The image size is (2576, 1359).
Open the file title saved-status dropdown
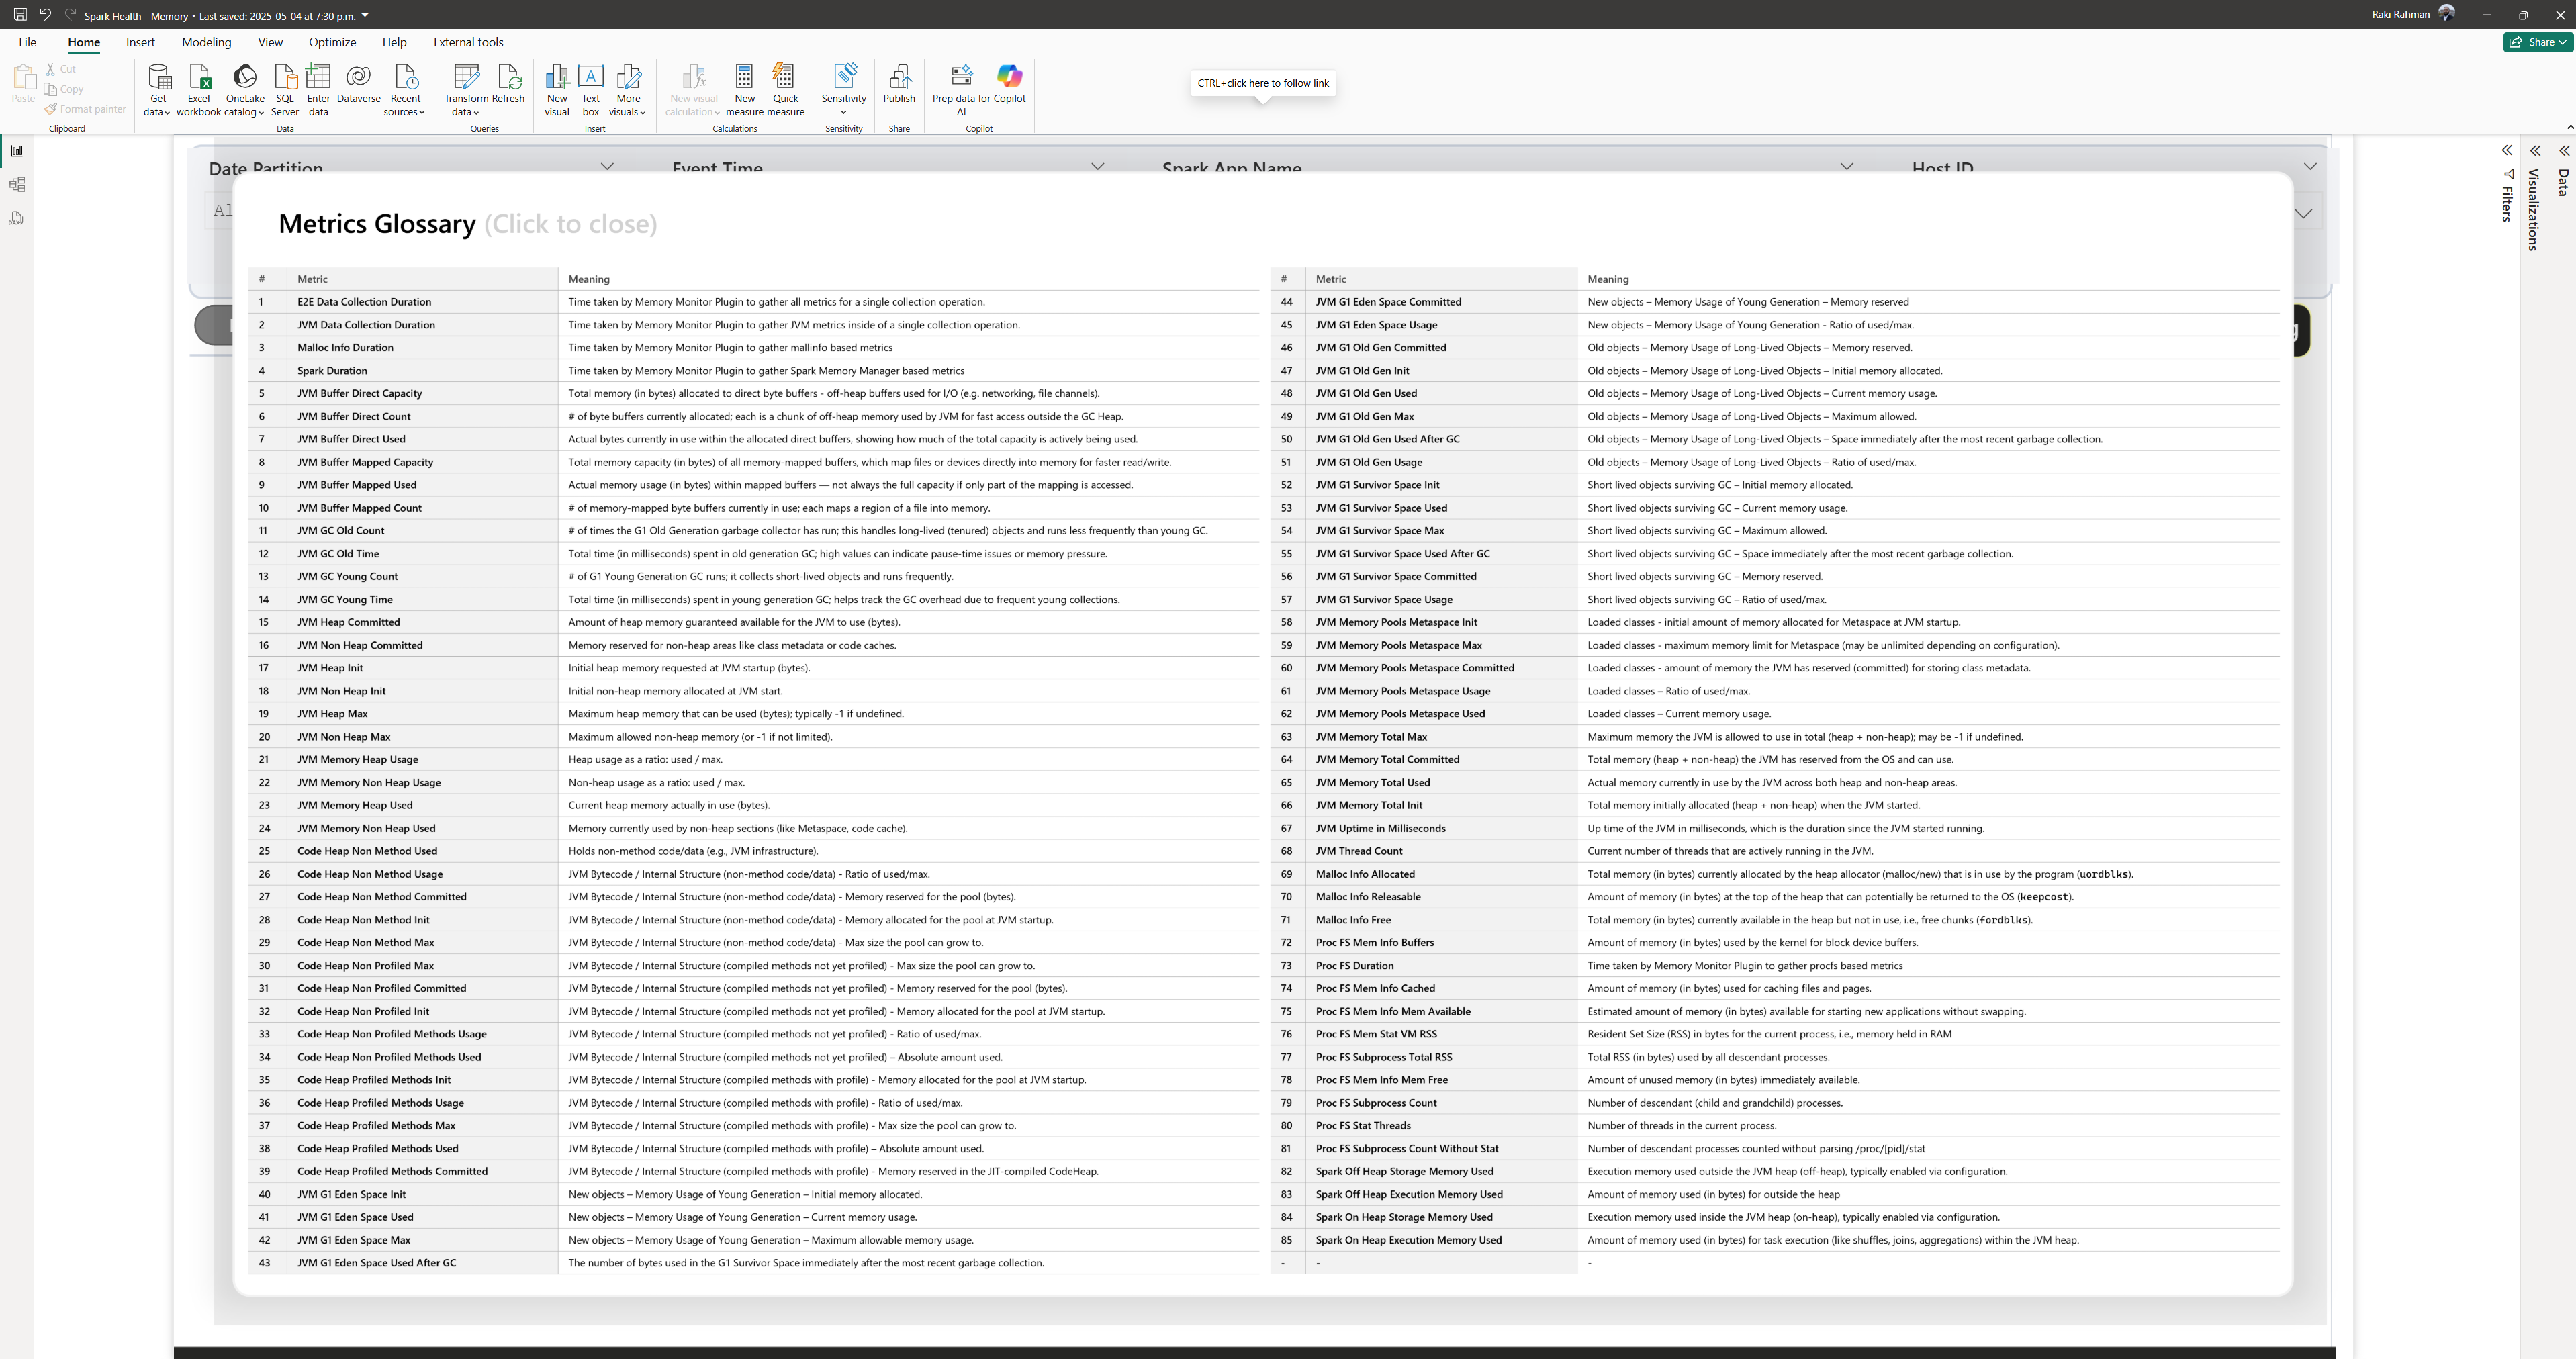365,16
